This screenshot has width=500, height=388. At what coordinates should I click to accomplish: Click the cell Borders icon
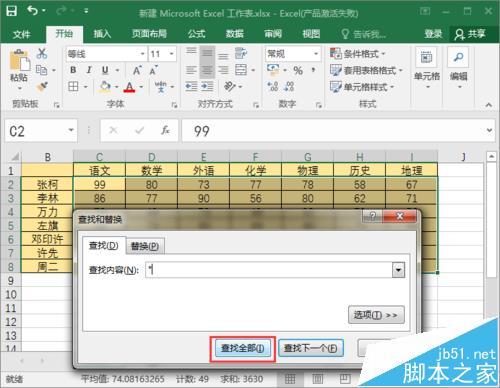click(73, 87)
